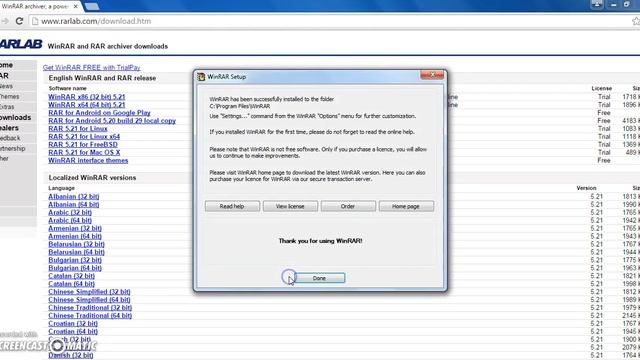Open the Home page button
This screenshot has width=640, height=360.
click(406, 206)
